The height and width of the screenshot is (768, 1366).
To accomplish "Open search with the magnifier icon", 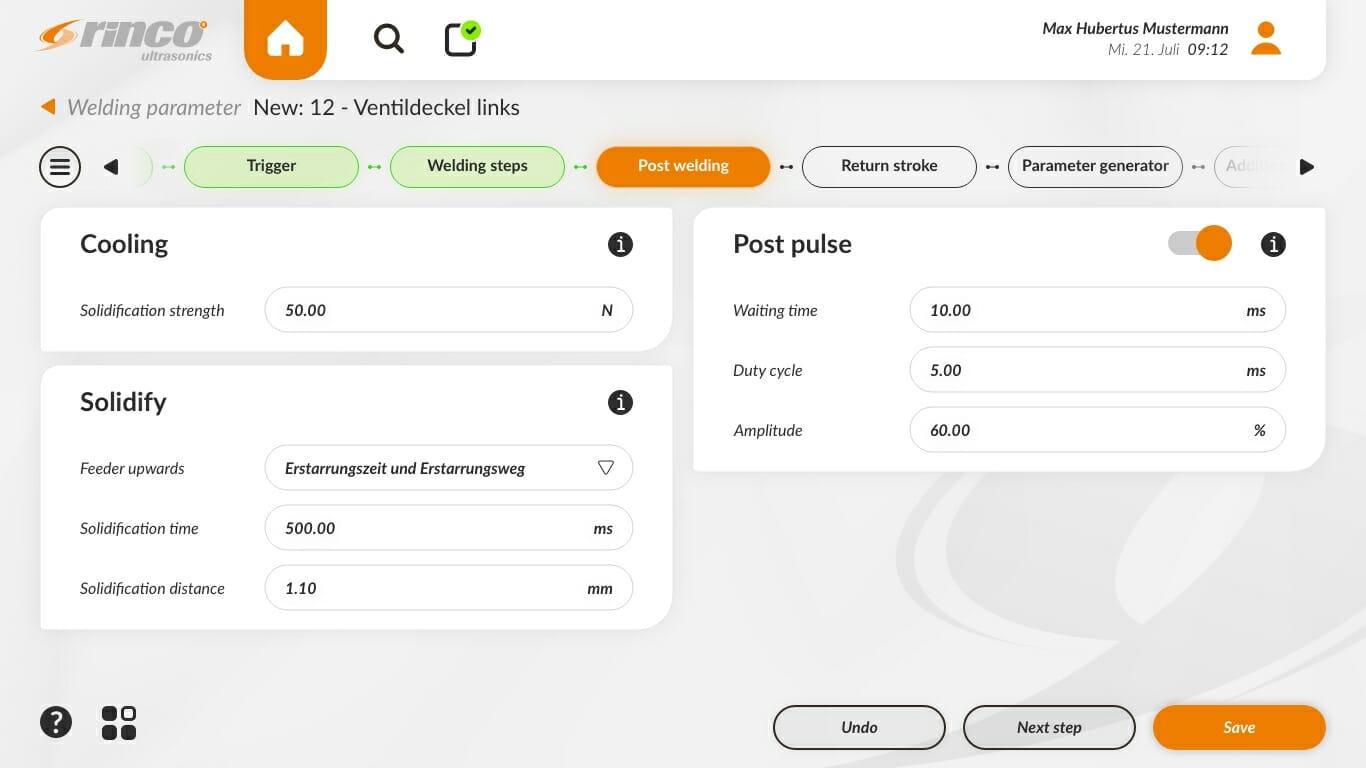I will [388, 39].
